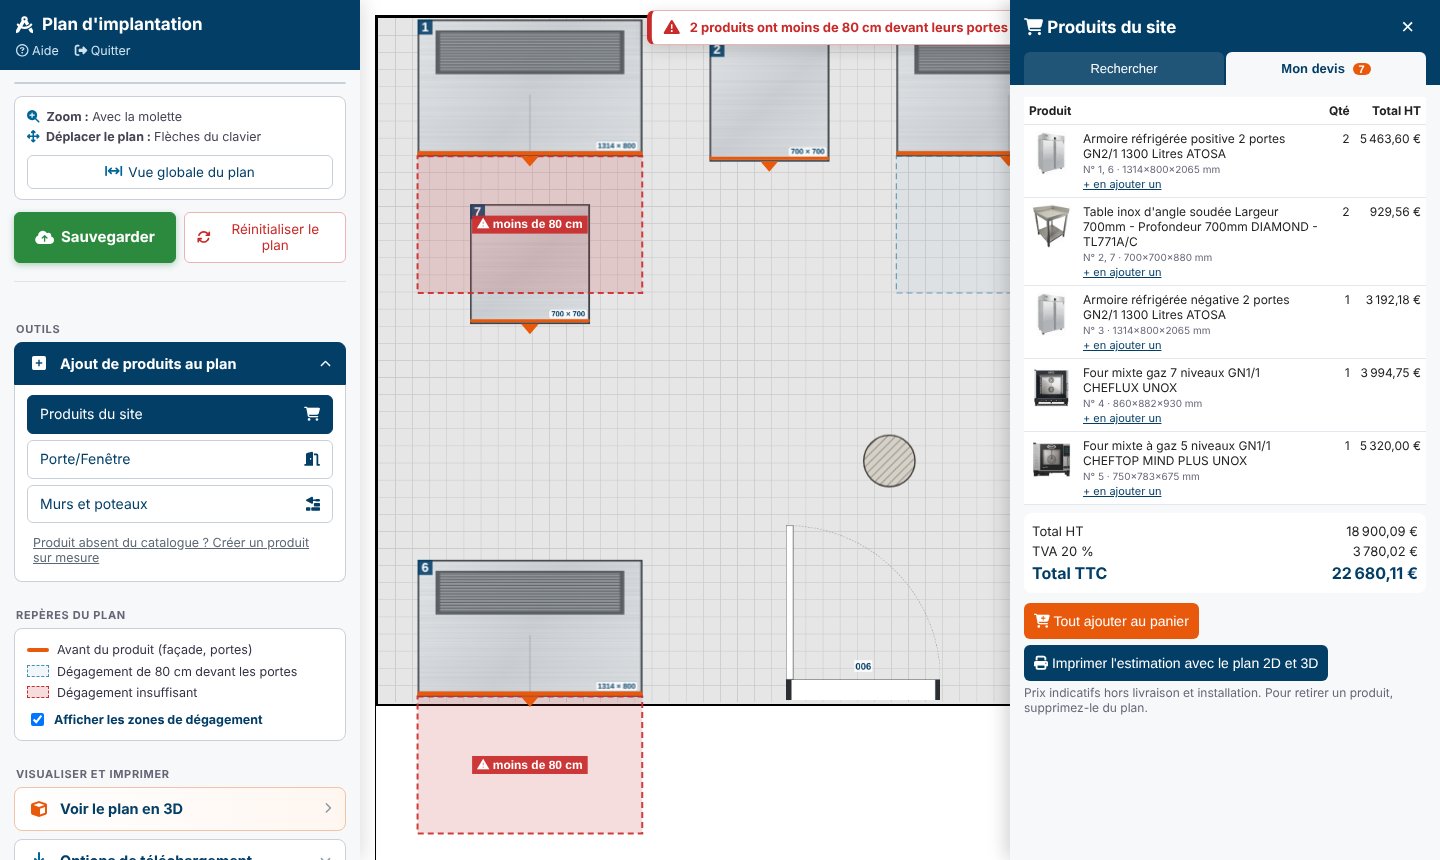Select table number 7 on the plan

(x=530, y=264)
